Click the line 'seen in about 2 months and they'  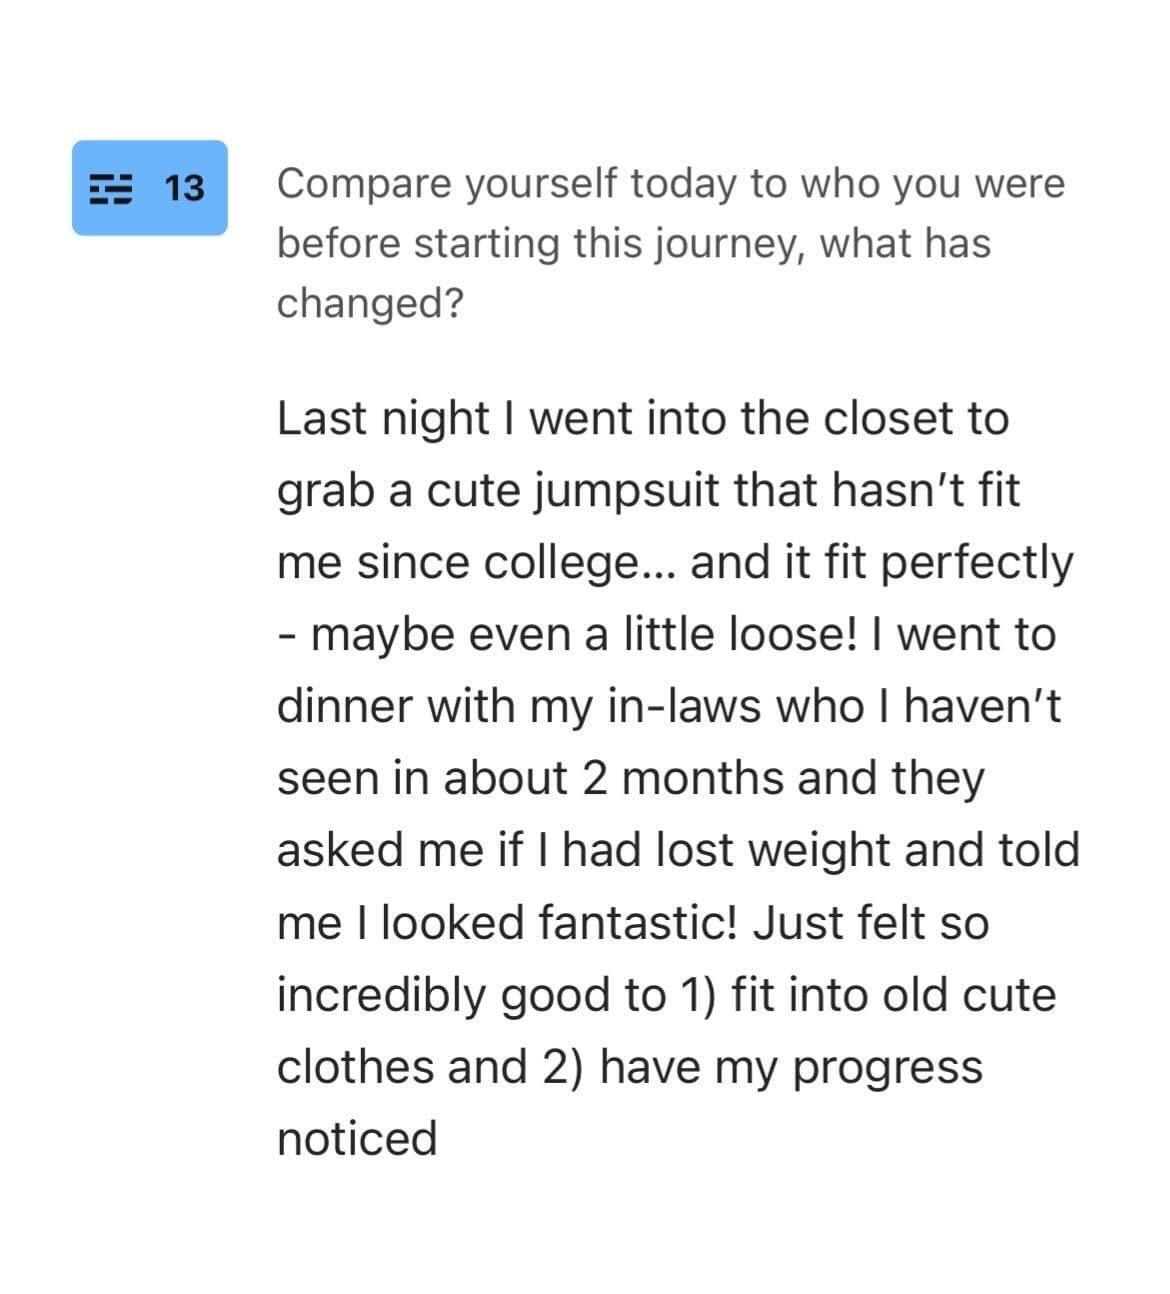pyautogui.click(x=631, y=779)
